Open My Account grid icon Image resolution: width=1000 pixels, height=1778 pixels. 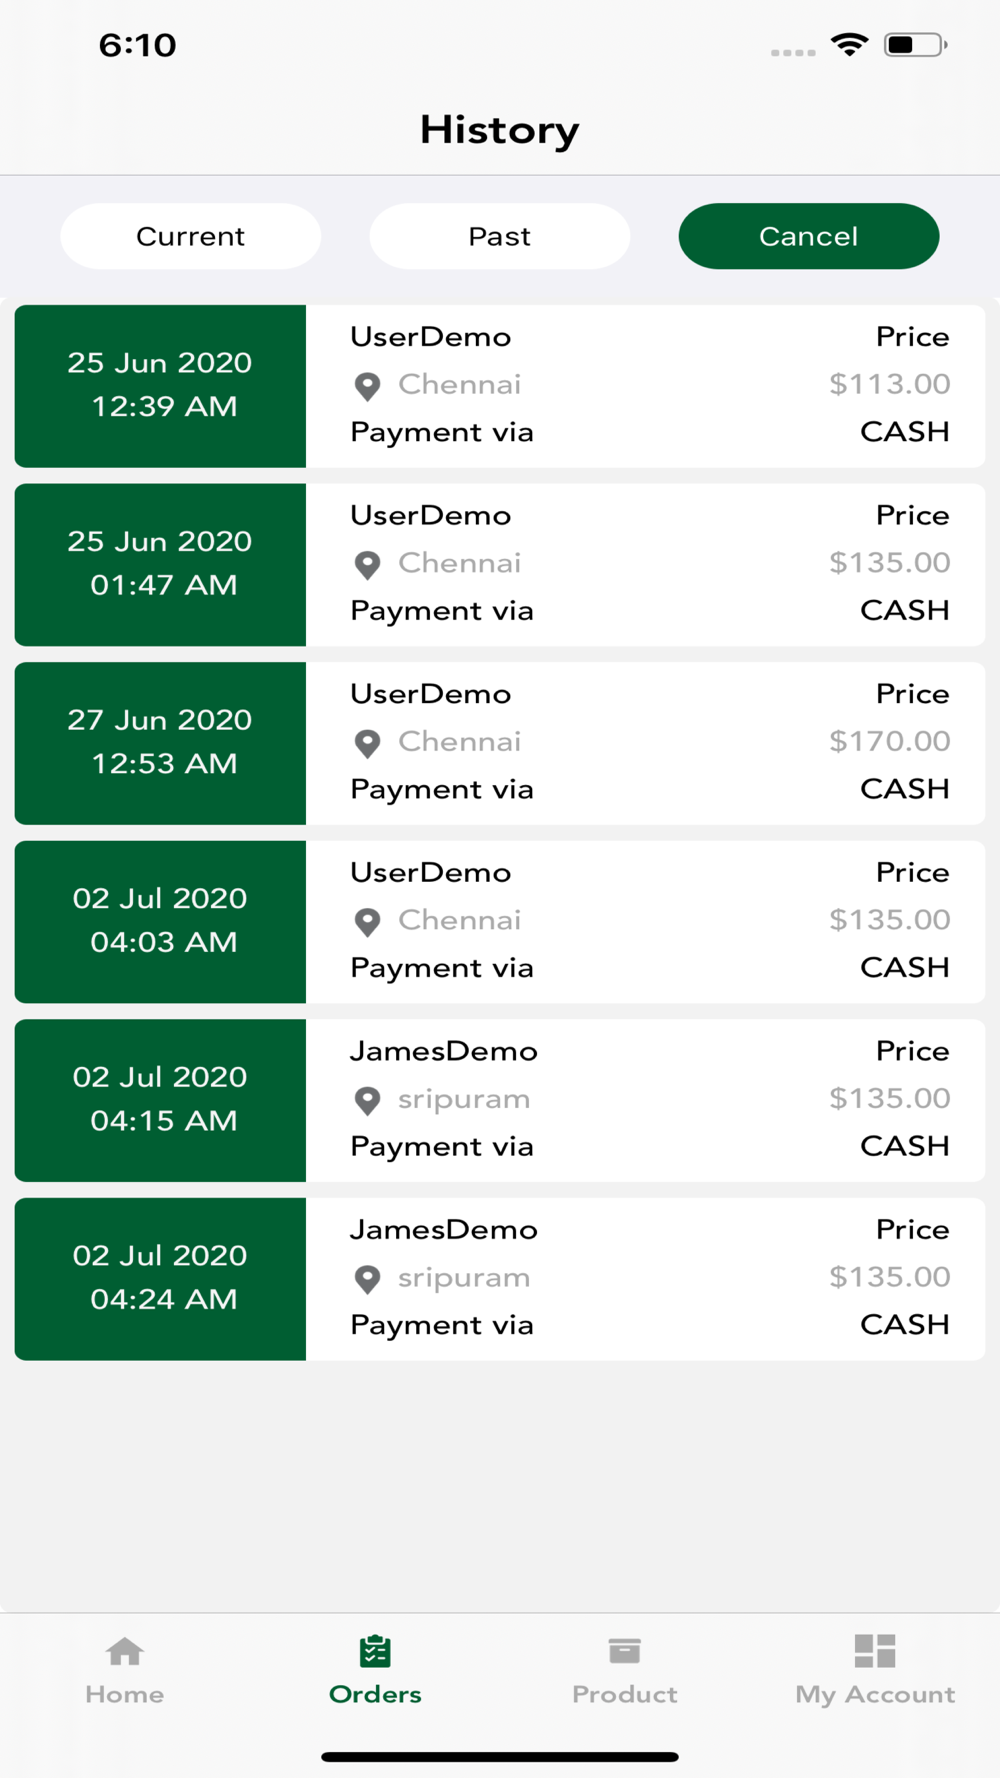coord(875,1651)
